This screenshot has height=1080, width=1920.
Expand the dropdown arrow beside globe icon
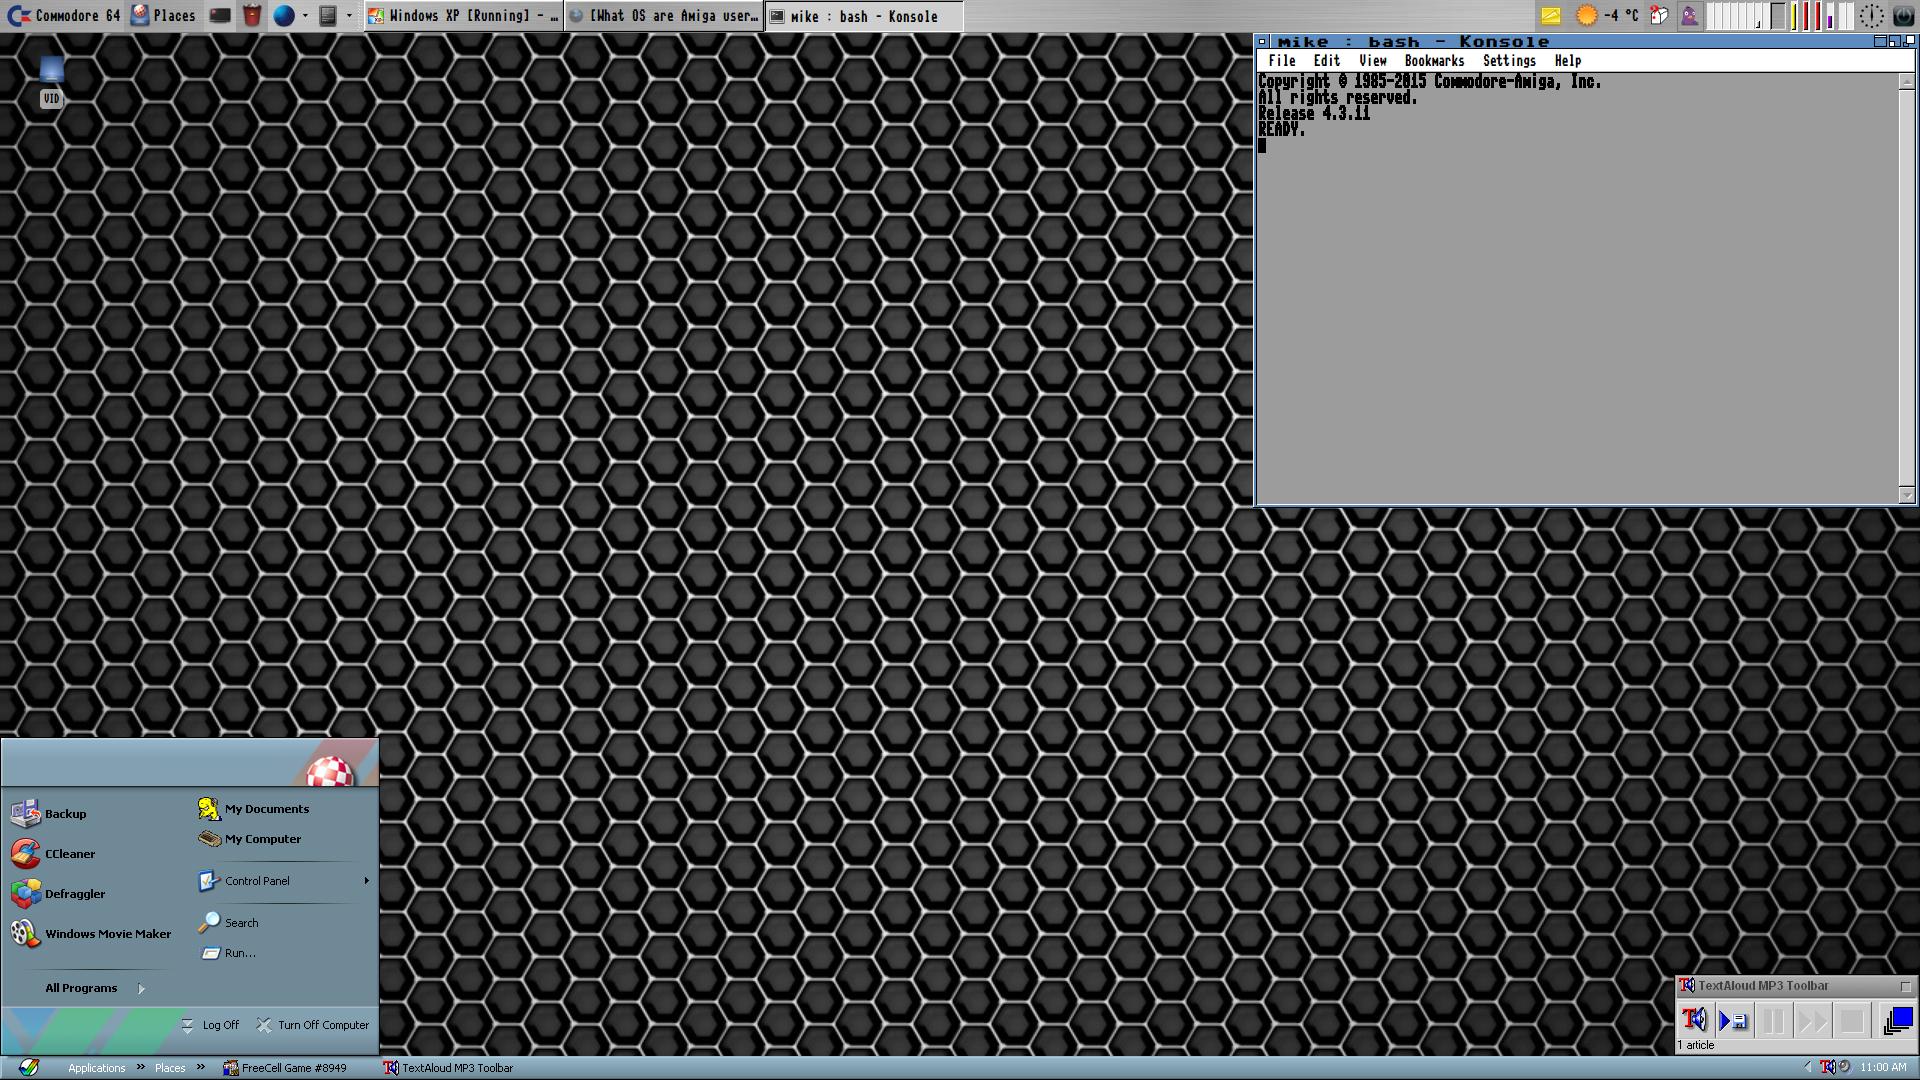305,16
